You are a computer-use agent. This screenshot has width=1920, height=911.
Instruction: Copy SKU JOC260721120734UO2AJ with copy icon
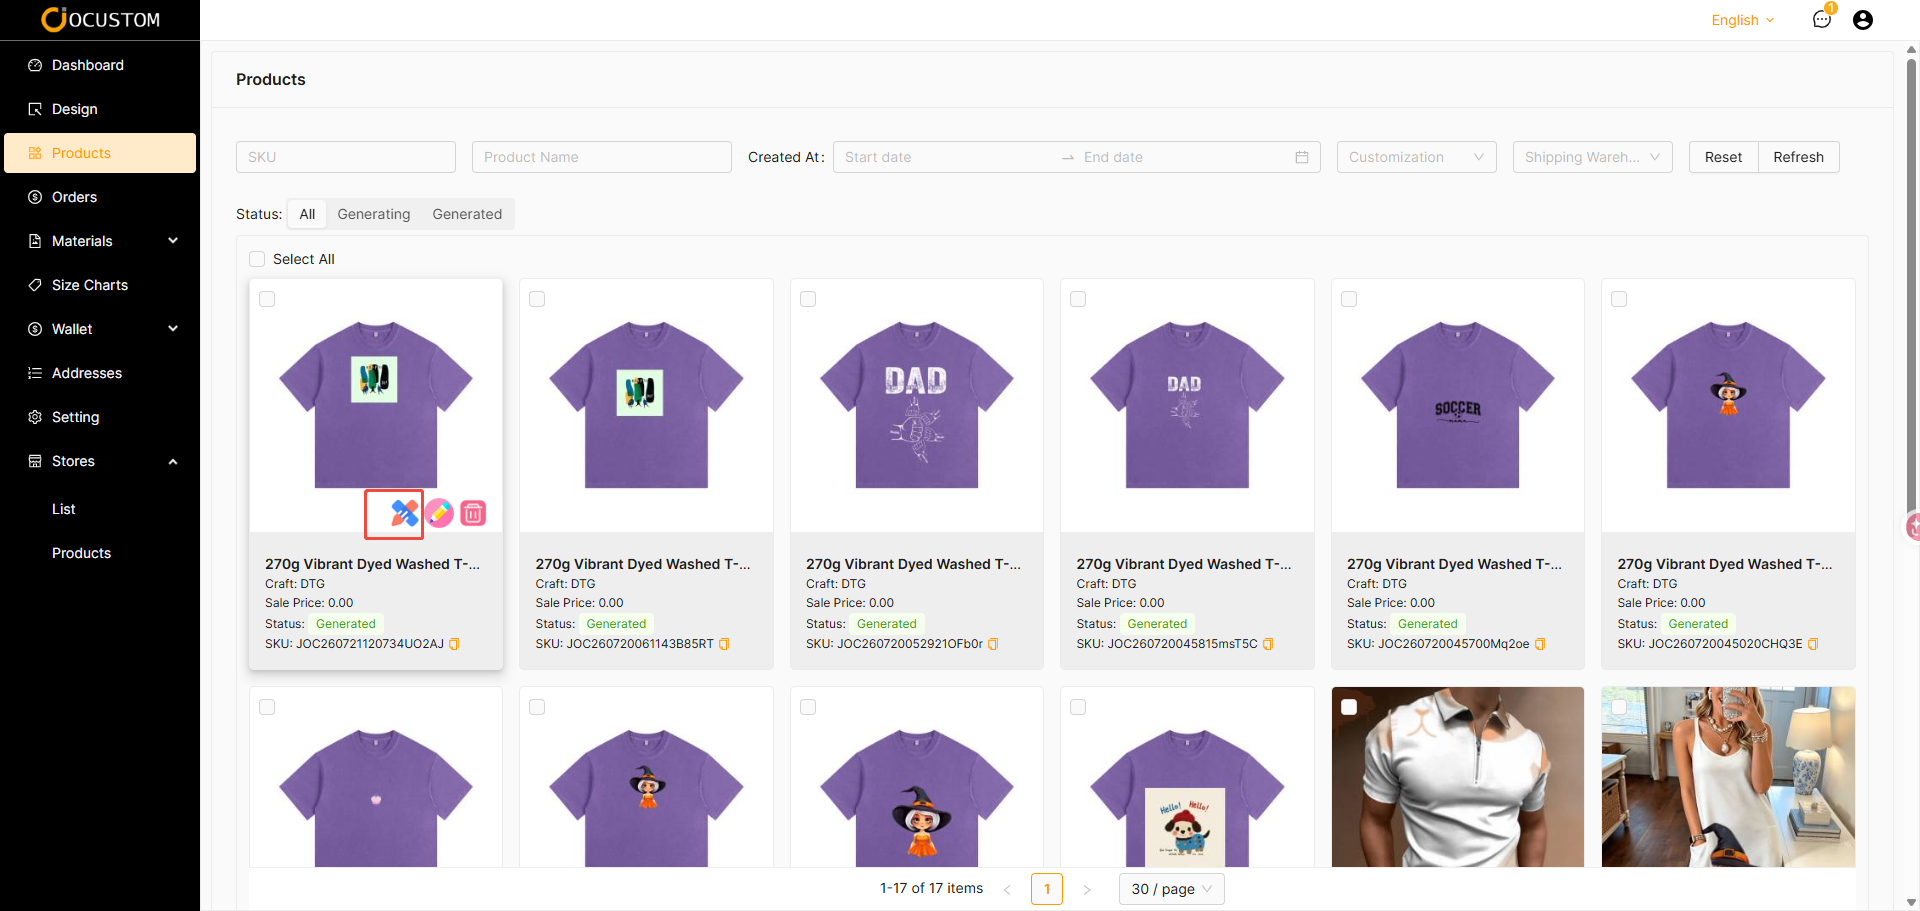point(454,644)
